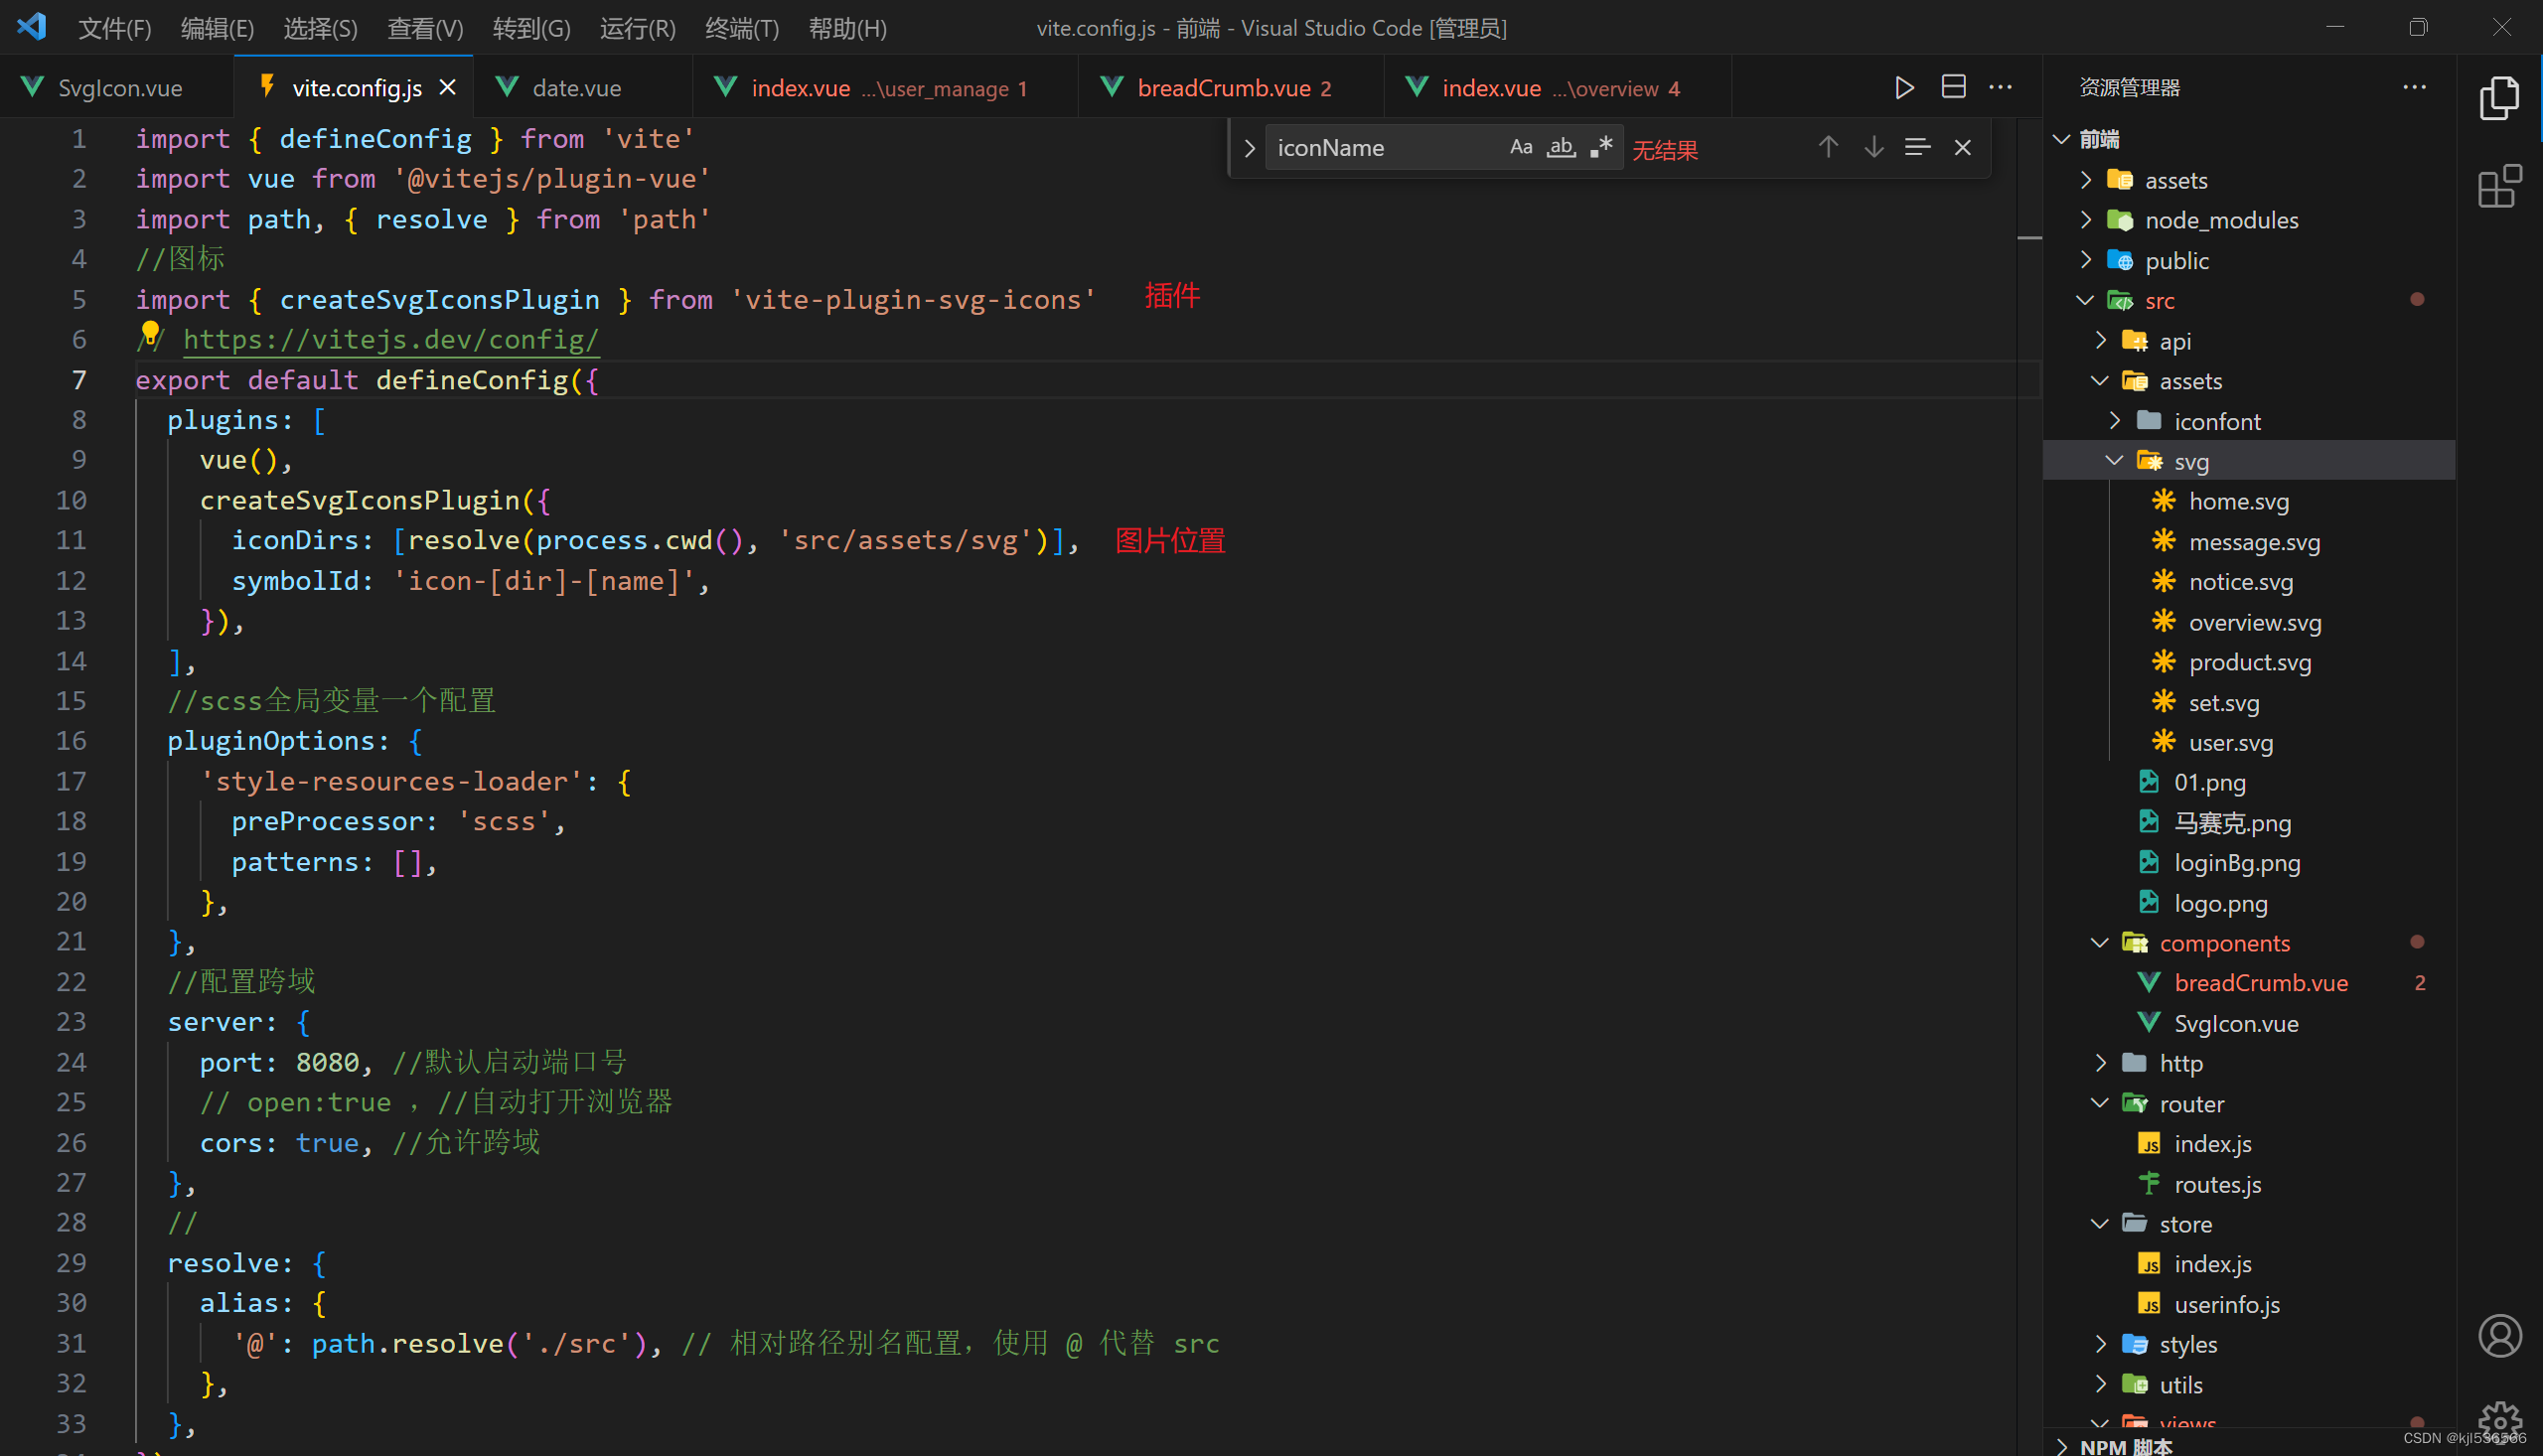Open breadCrumb.vue in the explorer tree

(2249, 983)
